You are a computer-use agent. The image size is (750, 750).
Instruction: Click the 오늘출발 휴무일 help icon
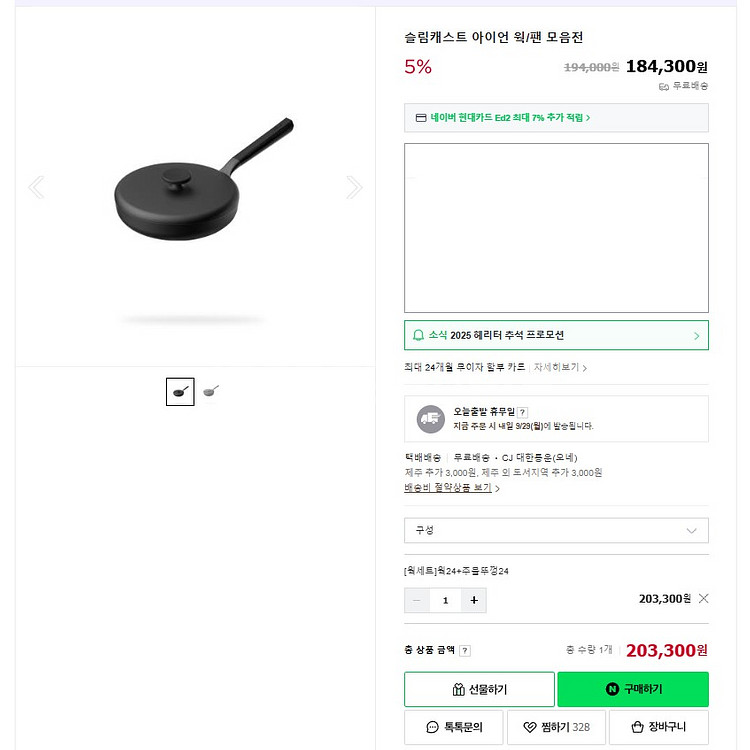click(522, 412)
